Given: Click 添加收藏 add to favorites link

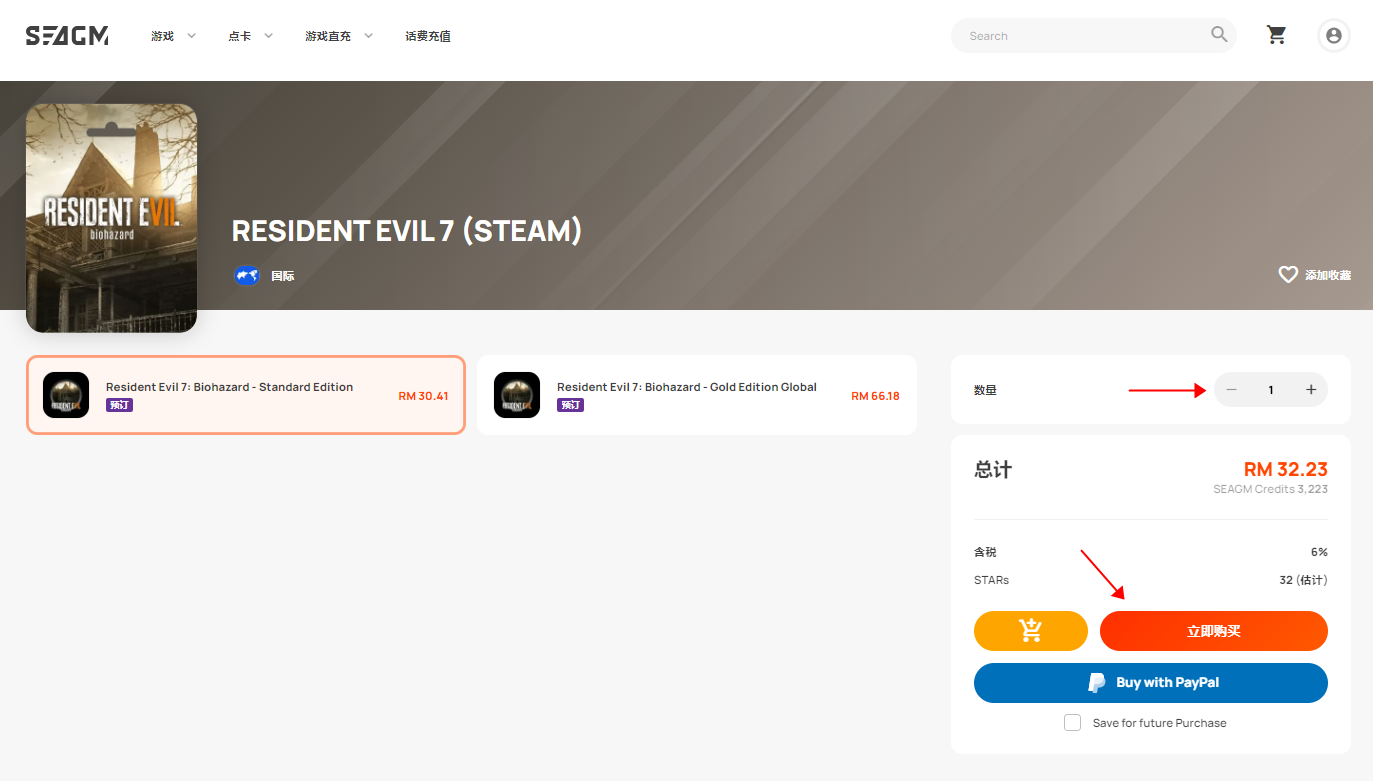Looking at the screenshot, I should [1327, 275].
